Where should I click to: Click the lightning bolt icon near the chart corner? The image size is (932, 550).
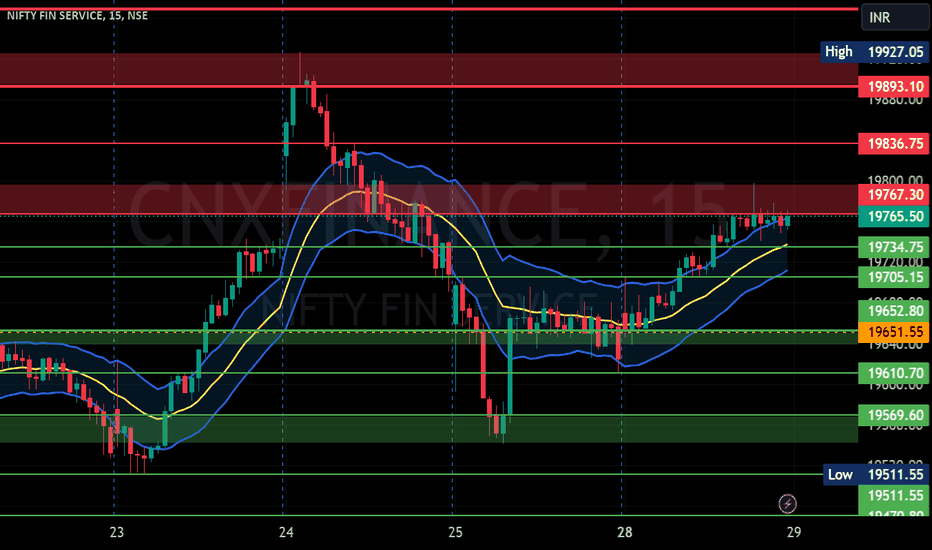coord(788,504)
